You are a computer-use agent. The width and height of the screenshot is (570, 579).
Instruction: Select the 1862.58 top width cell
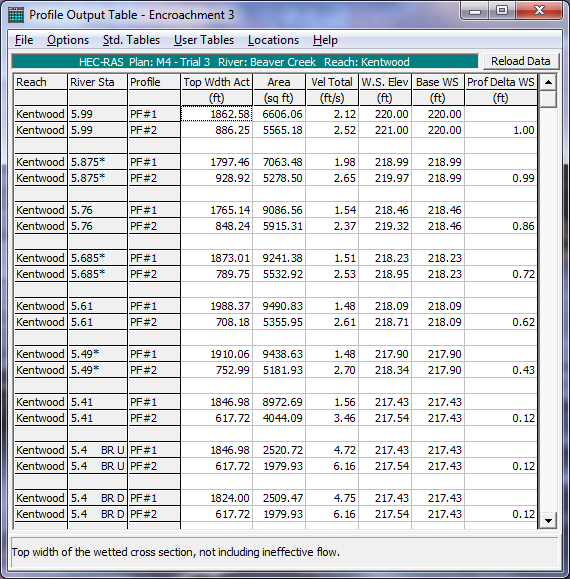click(216, 114)
